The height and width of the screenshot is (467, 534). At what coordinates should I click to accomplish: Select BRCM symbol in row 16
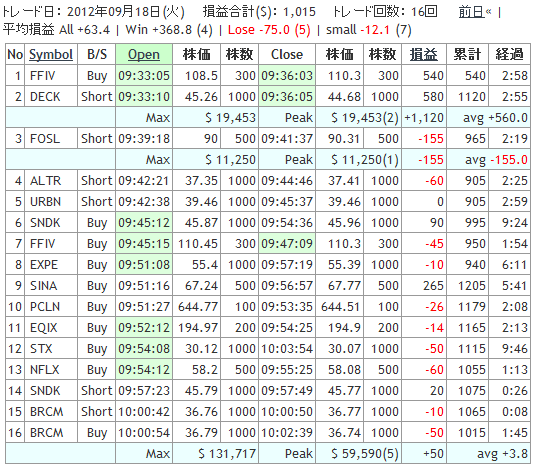click(47, 433)
